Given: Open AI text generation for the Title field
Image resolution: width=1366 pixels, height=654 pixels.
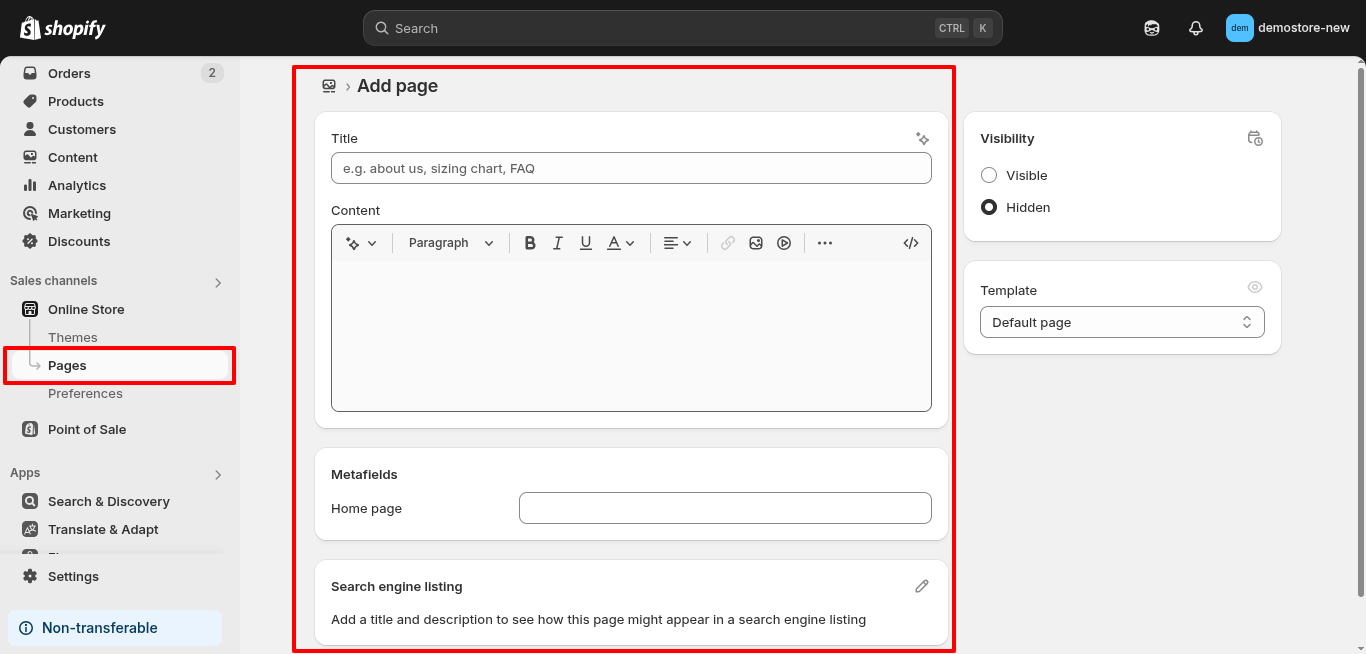Looking at the screenshot, I should [922, 138].
